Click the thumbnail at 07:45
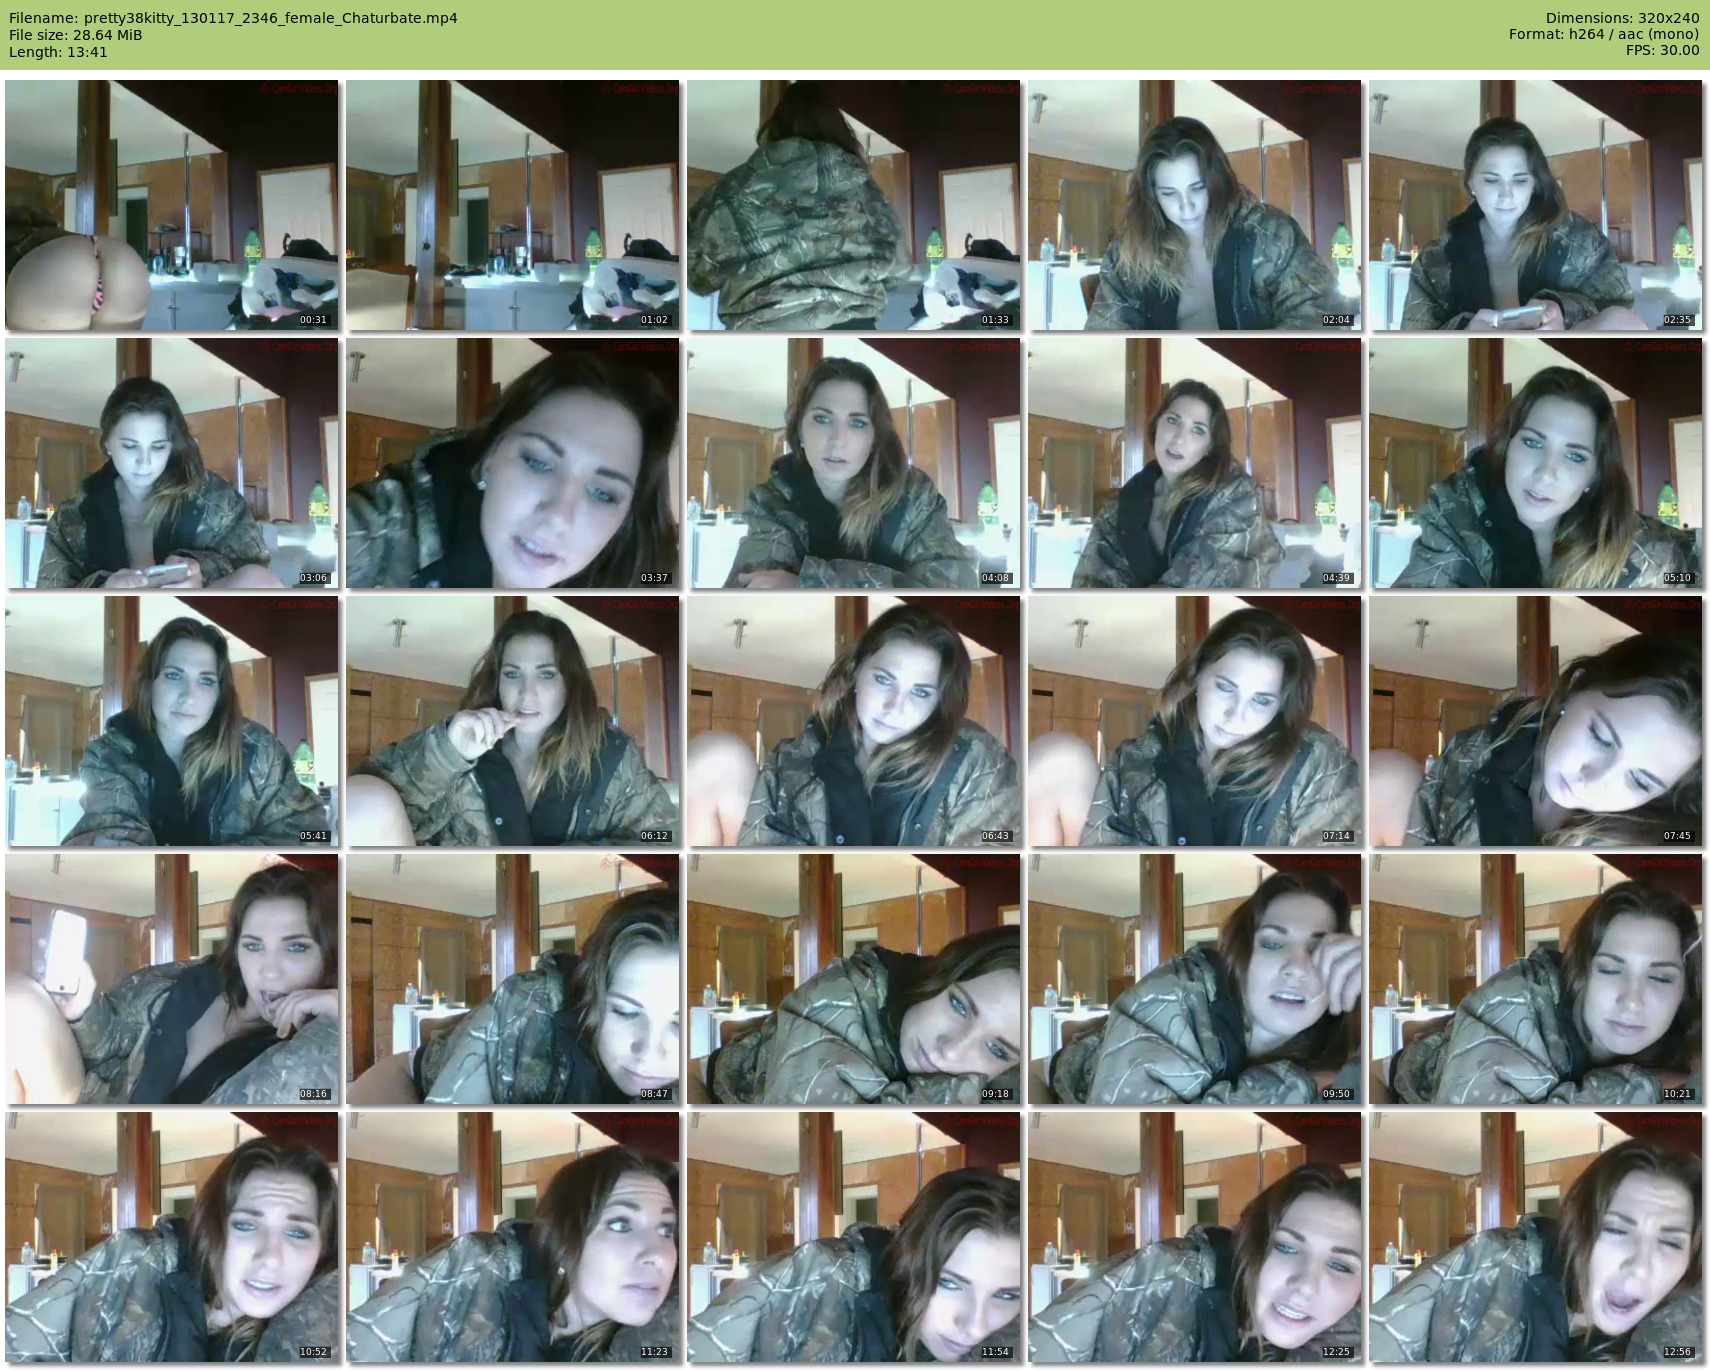The image size is (1710, 1370). pos(1536,721)
